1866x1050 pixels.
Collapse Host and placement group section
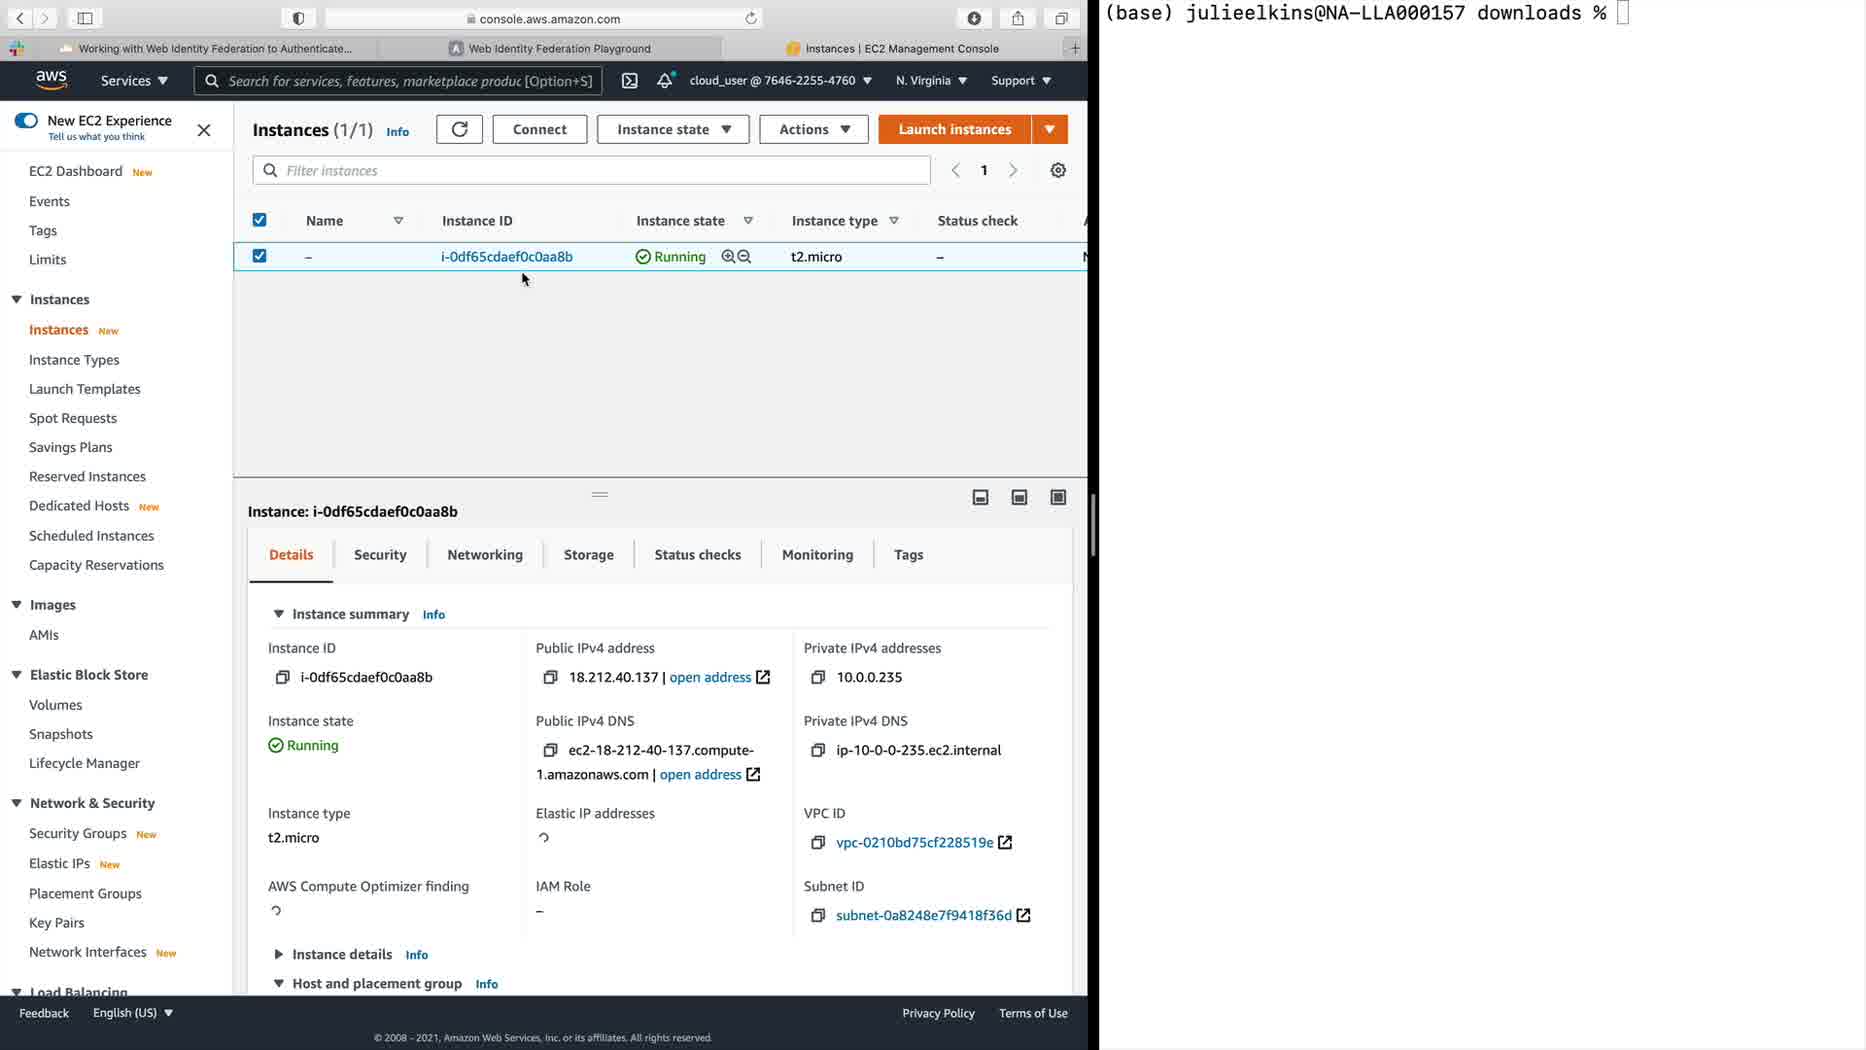(x=279, y=984)
